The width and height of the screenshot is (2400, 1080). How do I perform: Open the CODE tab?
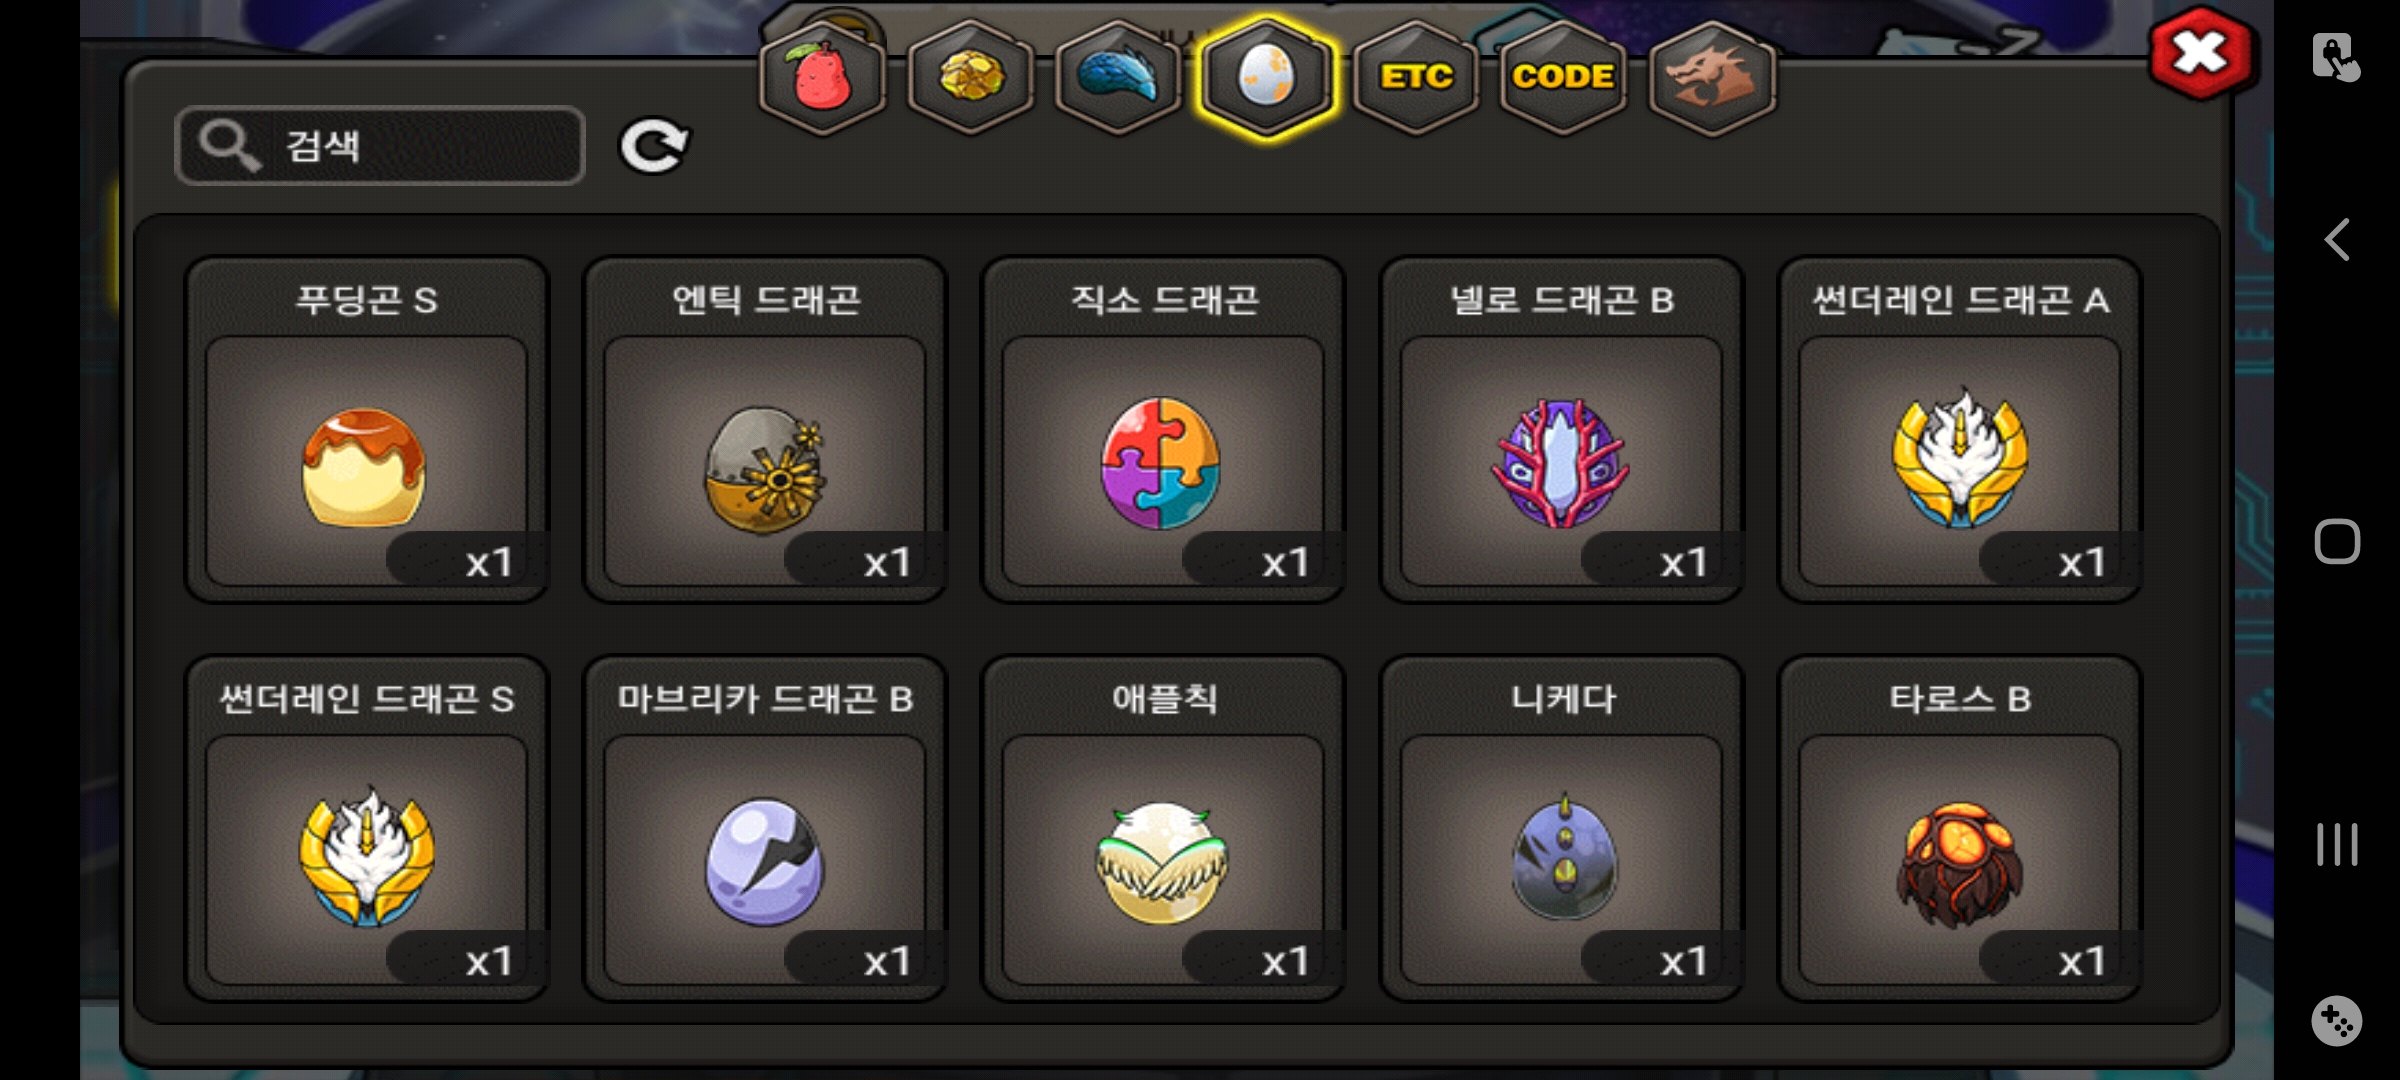pos(1563,77)
